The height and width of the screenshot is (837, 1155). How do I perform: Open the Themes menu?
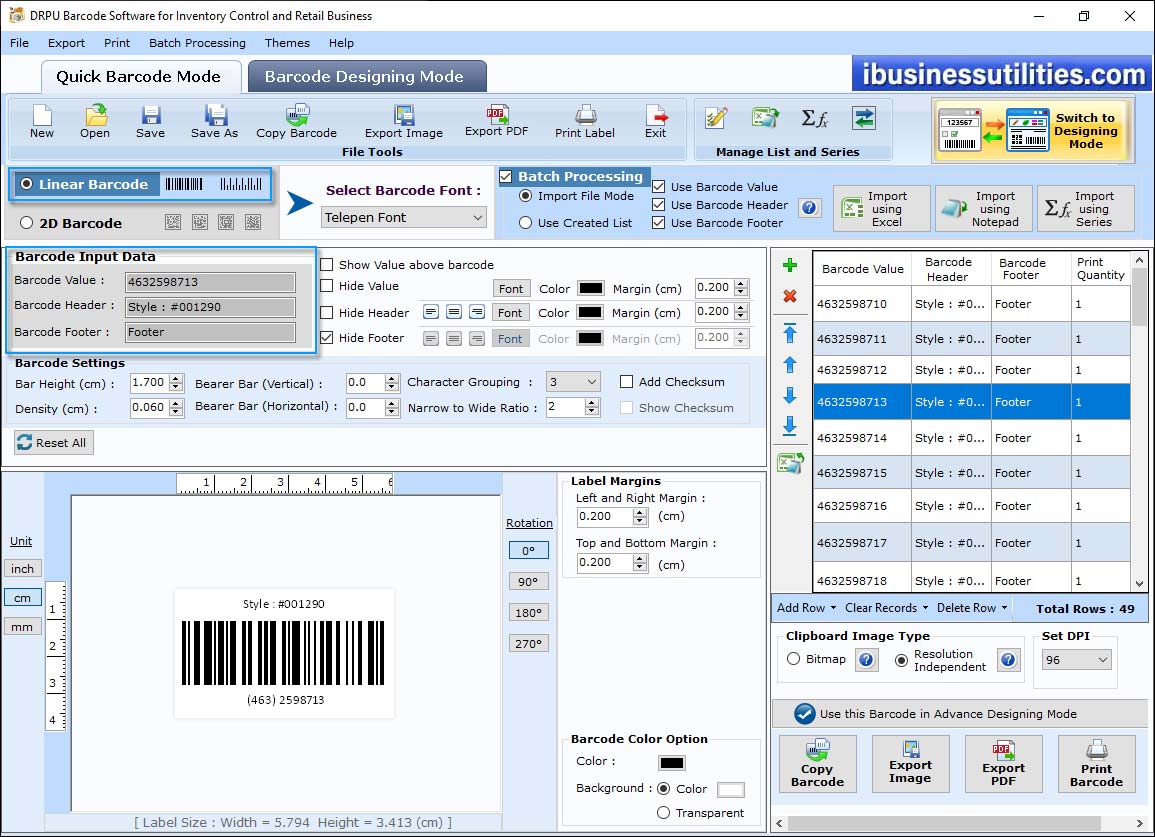click(x=287, y=43)
